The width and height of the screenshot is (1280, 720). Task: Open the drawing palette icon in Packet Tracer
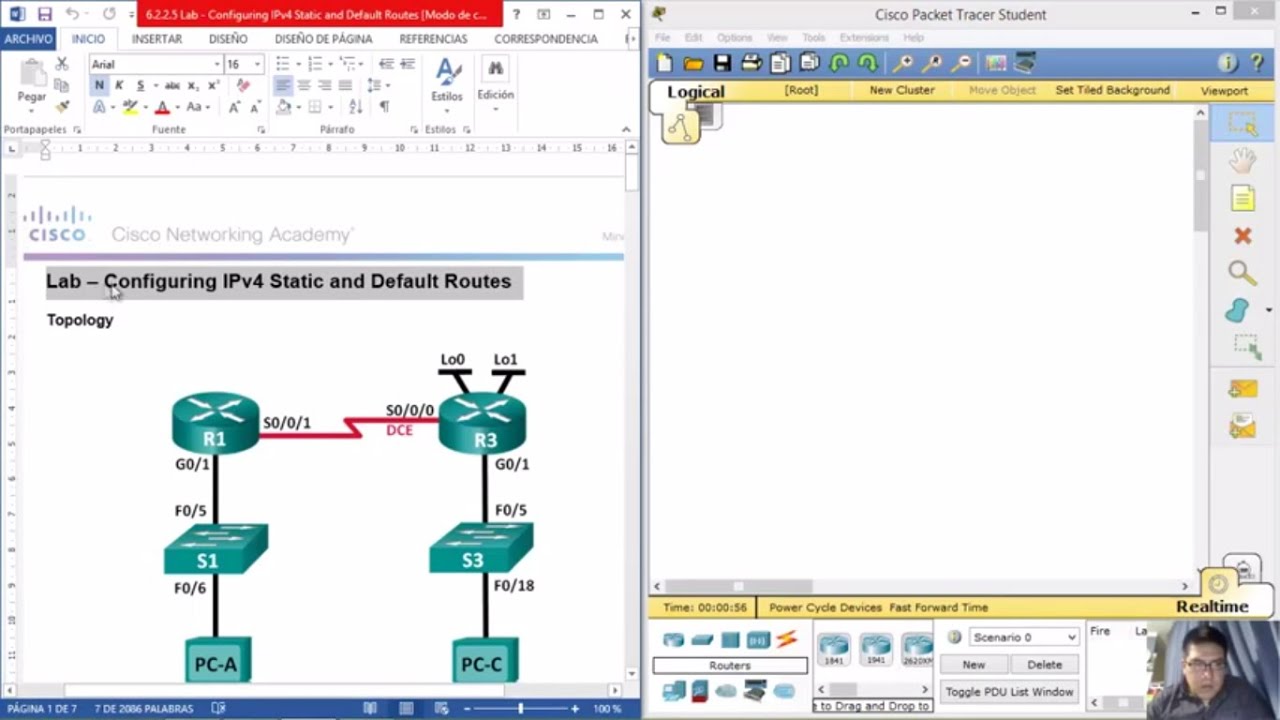(x=995, y=63)
